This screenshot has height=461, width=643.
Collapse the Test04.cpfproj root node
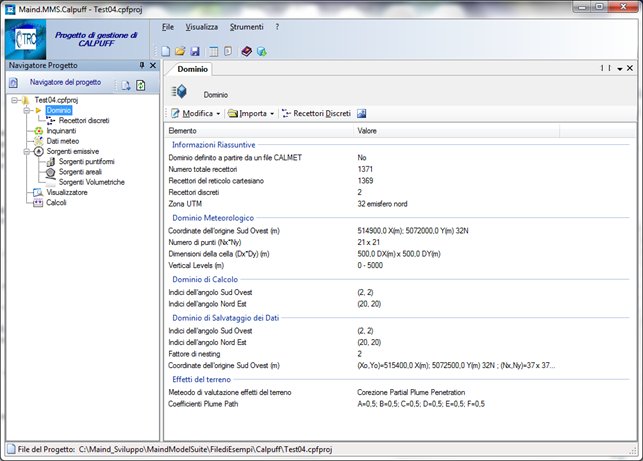click(x=15, y=100)
